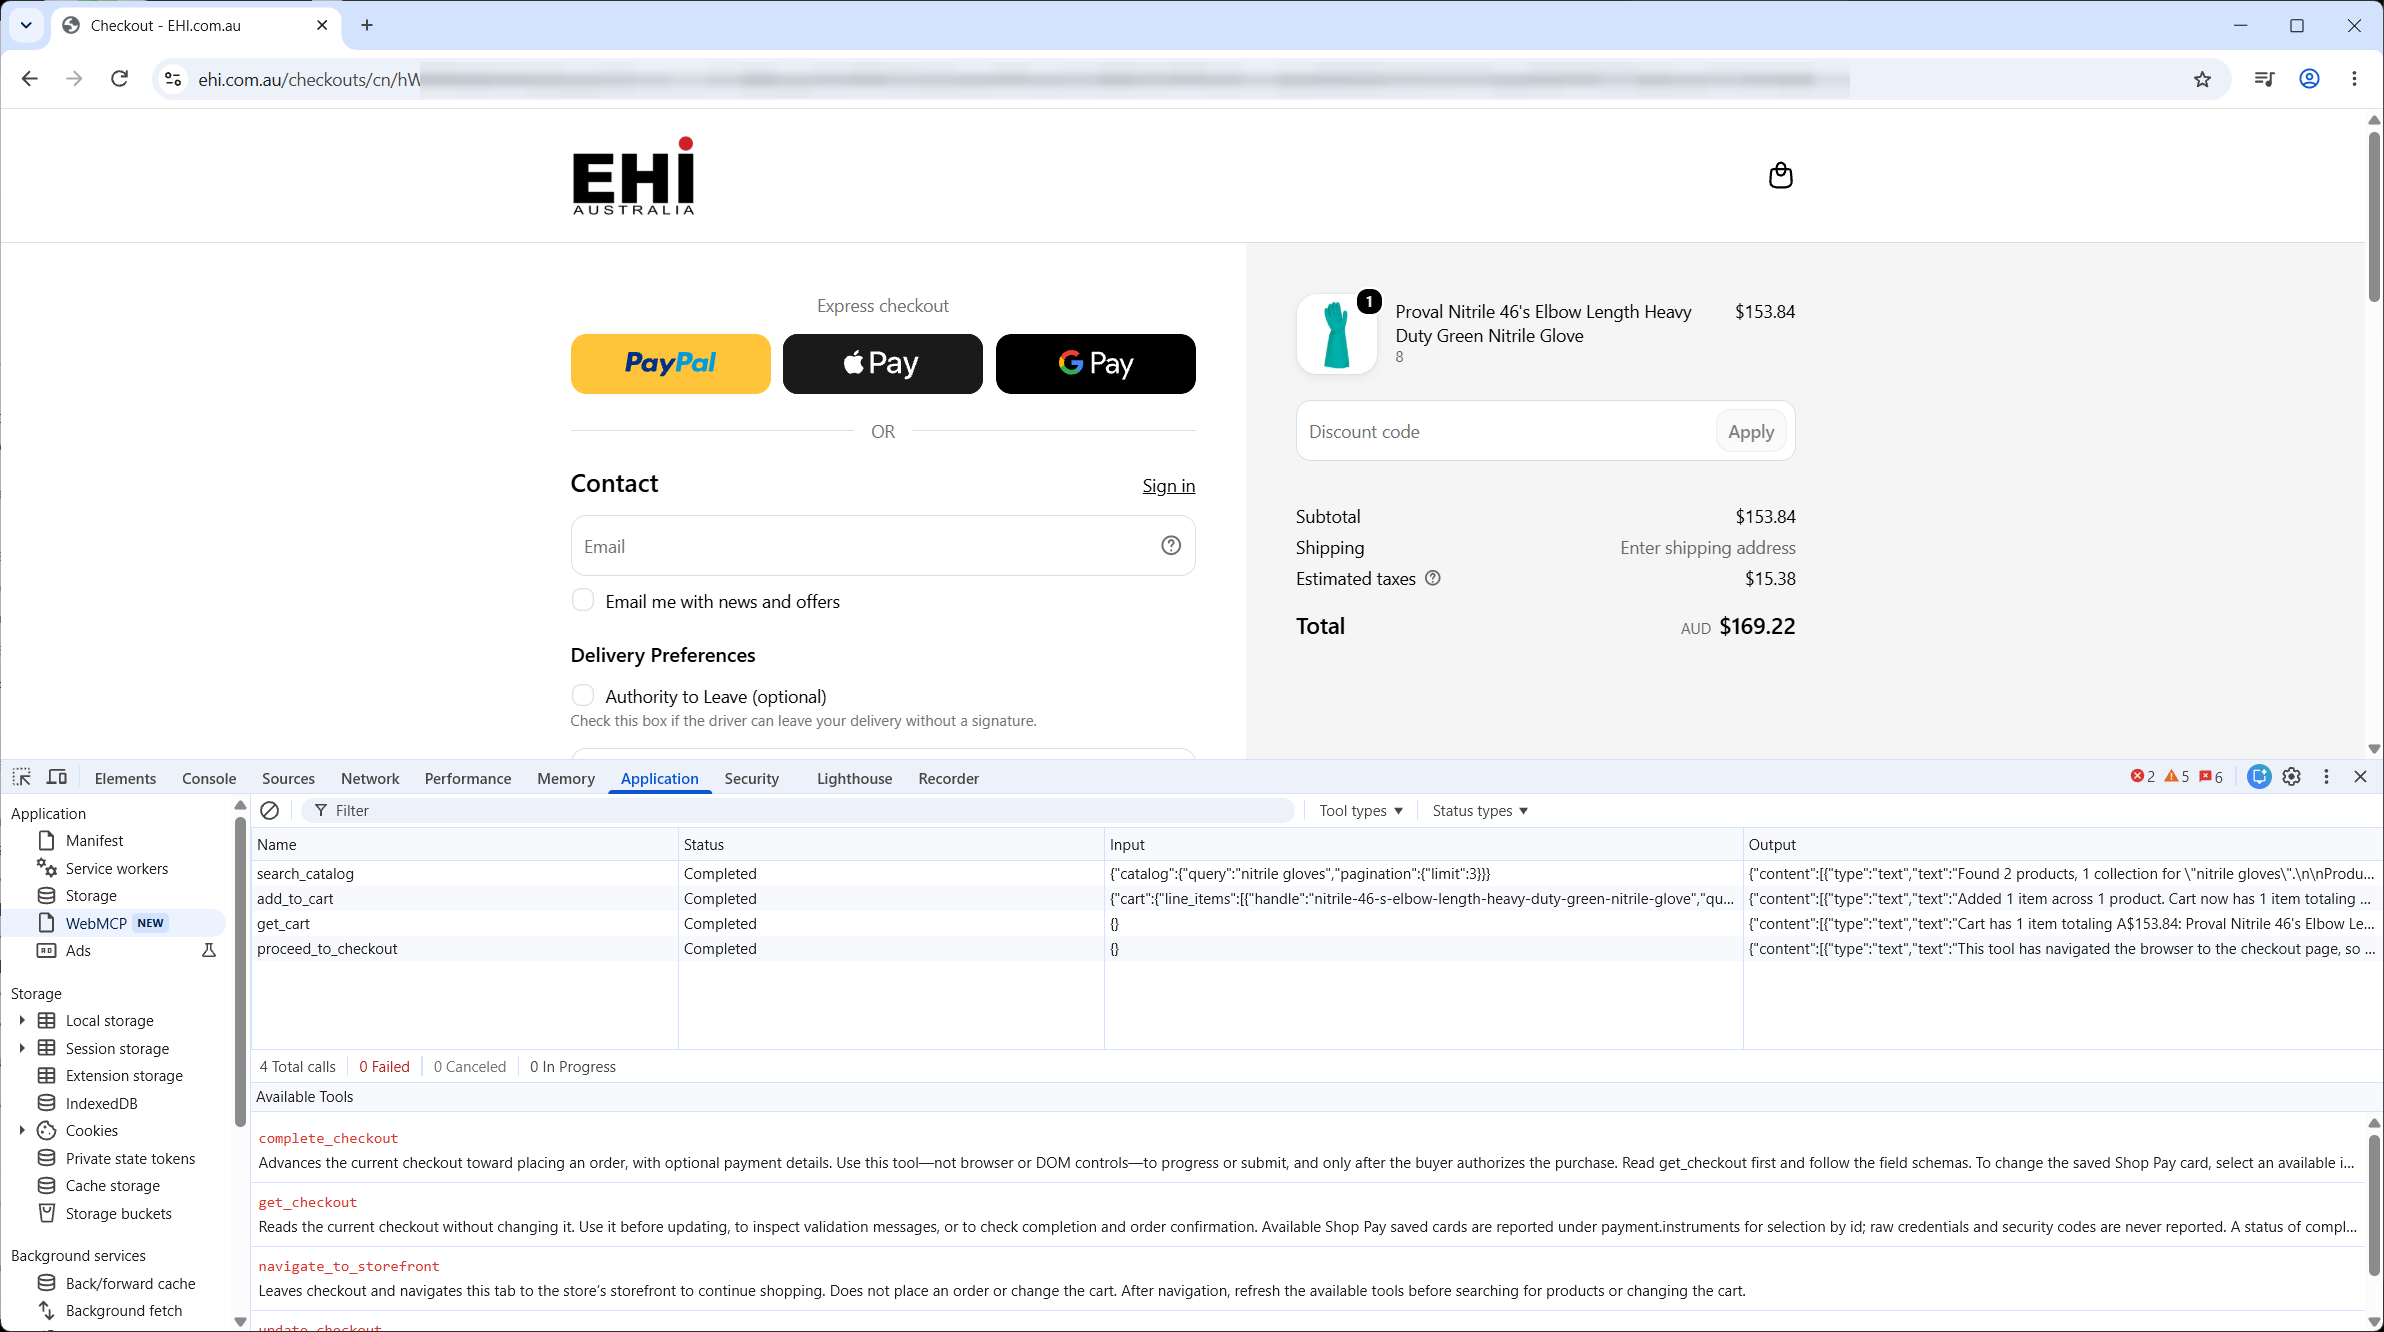The image size is (2384, 1332).
Task: Pay with the PayPal button
Action: (x=670, y=363)
